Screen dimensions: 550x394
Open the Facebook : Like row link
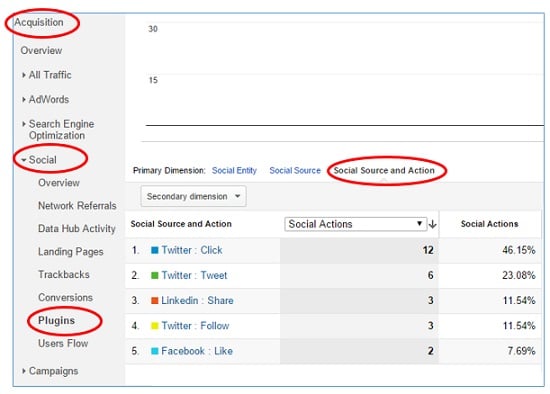click(x=197, y=351)
